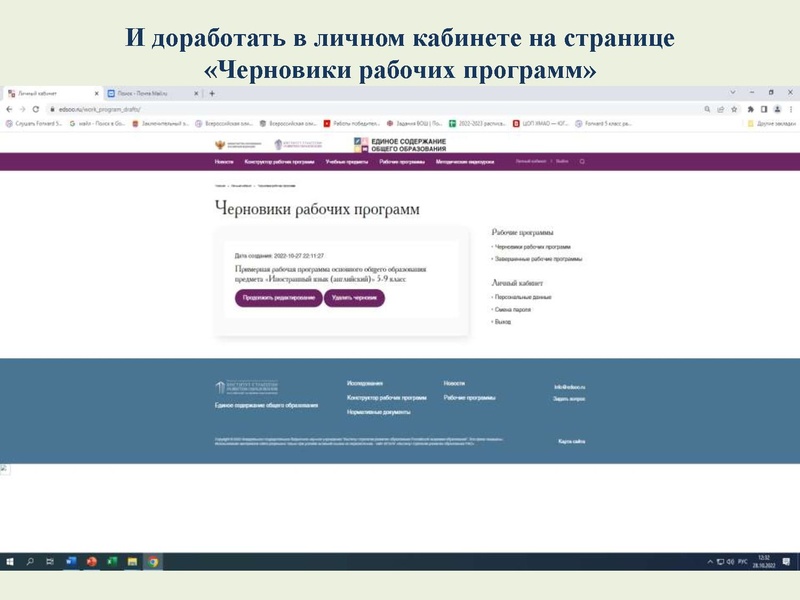Open the Windows Start menu
The image size is (800, 600).
(x=10, y=561)
